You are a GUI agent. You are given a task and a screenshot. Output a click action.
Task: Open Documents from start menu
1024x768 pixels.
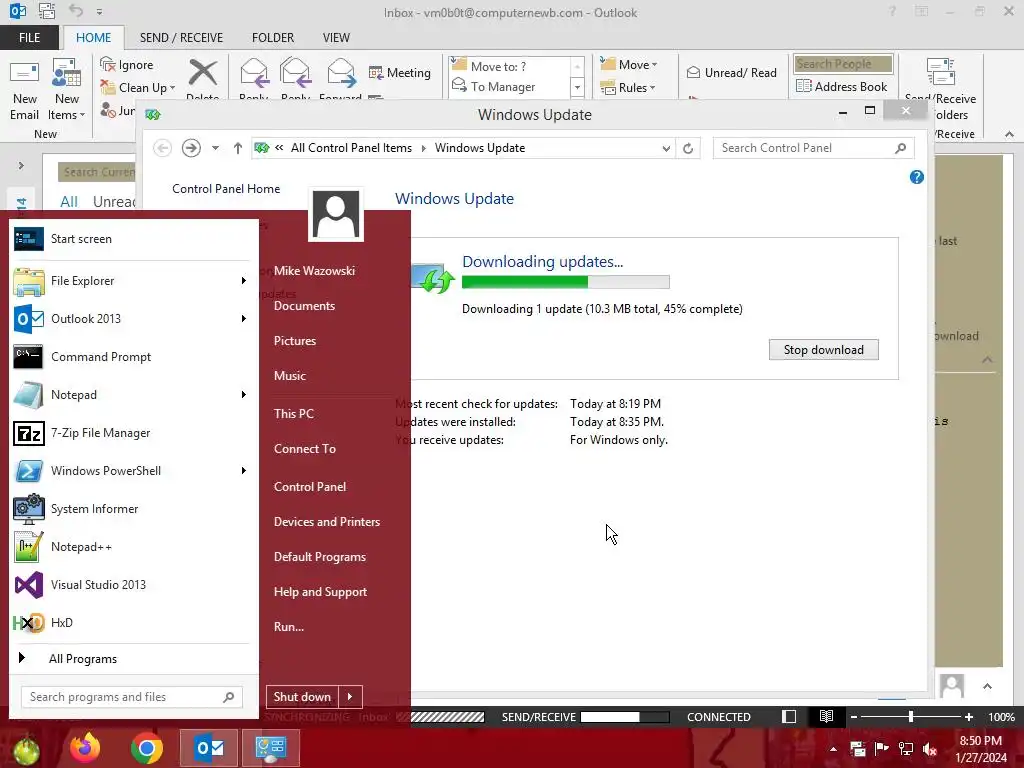(x=304, y=306)
